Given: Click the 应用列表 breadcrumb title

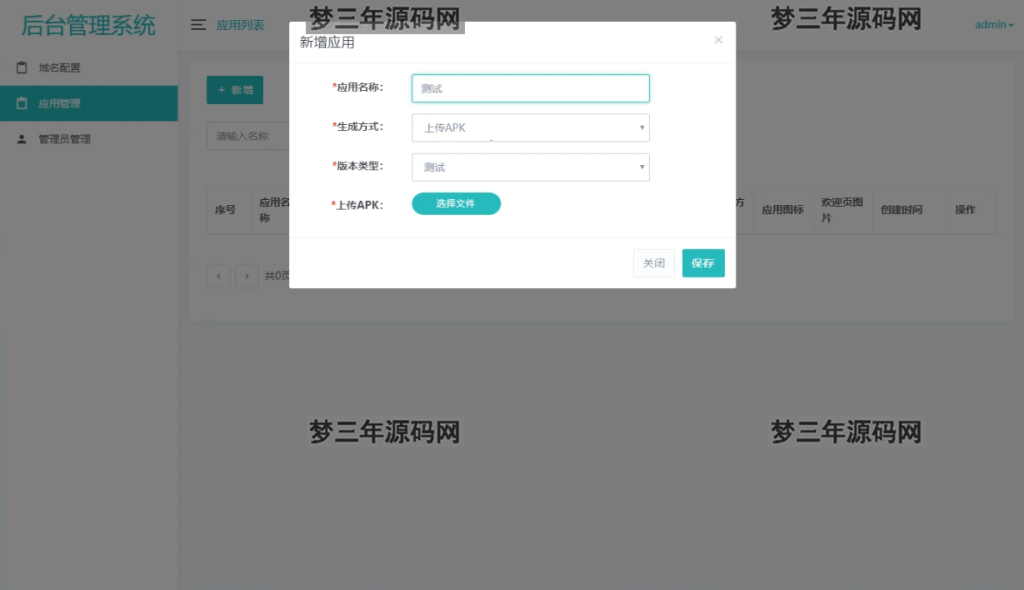Looking at the screenshot, I should point(240,25).
